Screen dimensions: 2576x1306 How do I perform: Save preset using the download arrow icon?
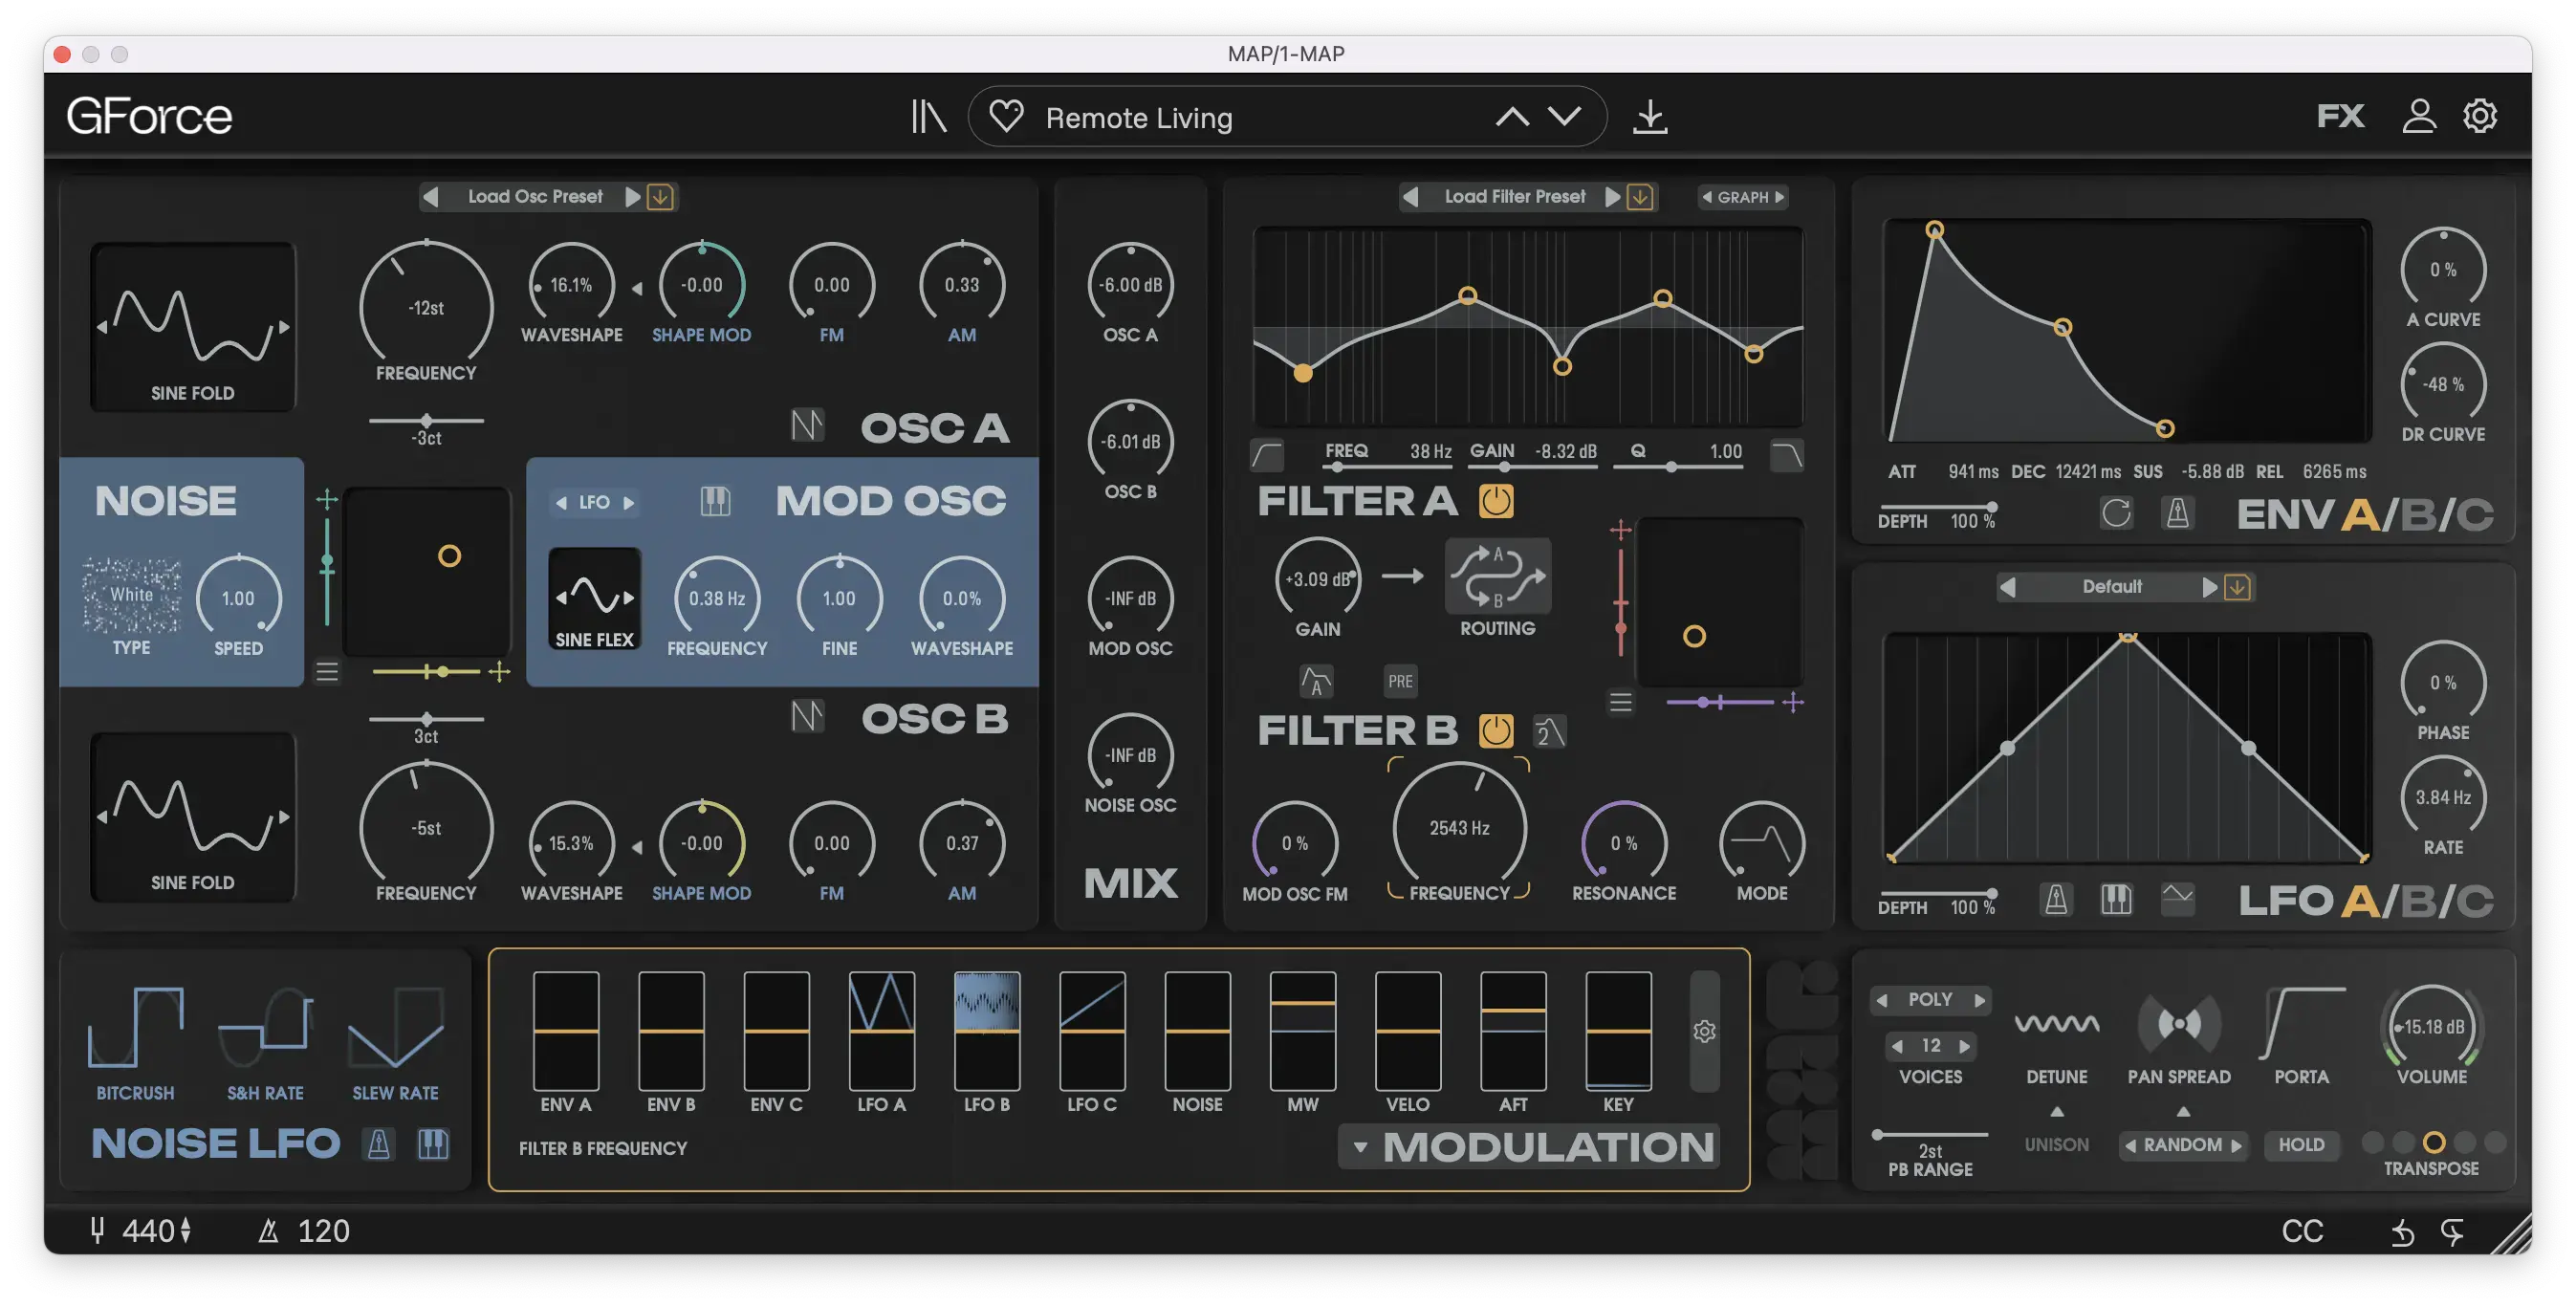(1650, 117)
